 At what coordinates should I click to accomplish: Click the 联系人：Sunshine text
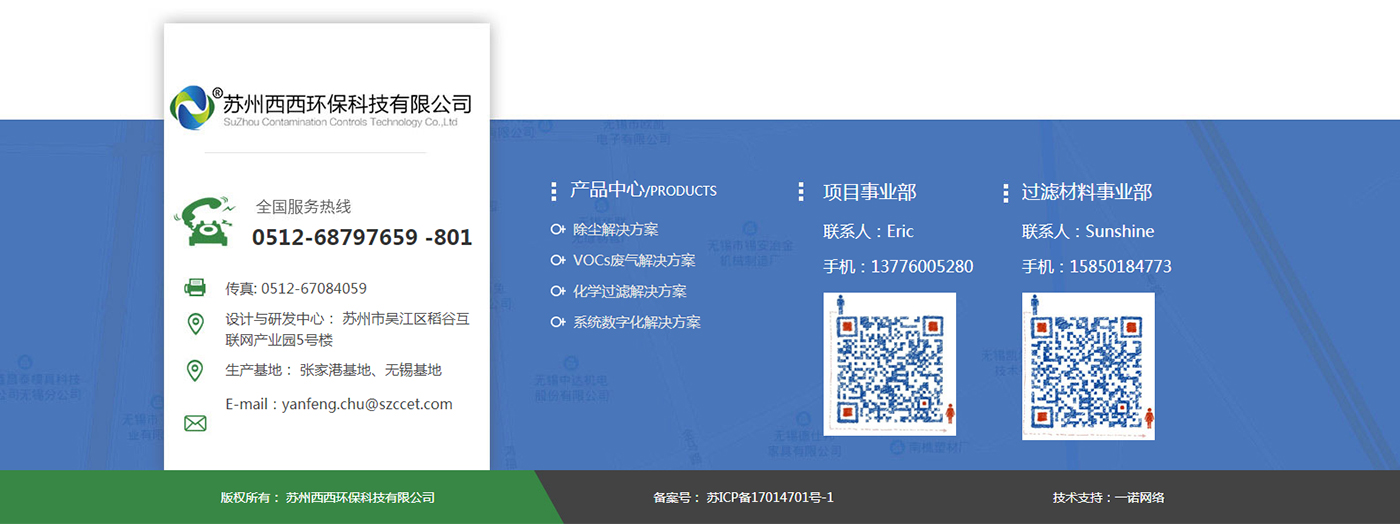tap(1088, 231)
